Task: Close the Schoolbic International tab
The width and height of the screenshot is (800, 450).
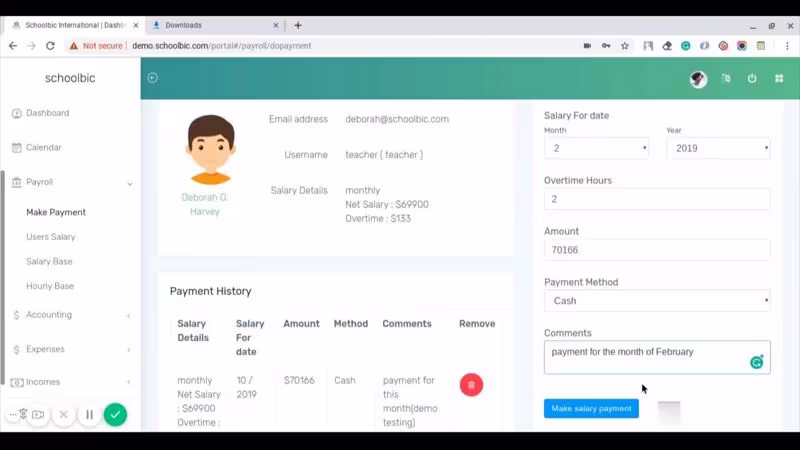Action: point(136,25)
